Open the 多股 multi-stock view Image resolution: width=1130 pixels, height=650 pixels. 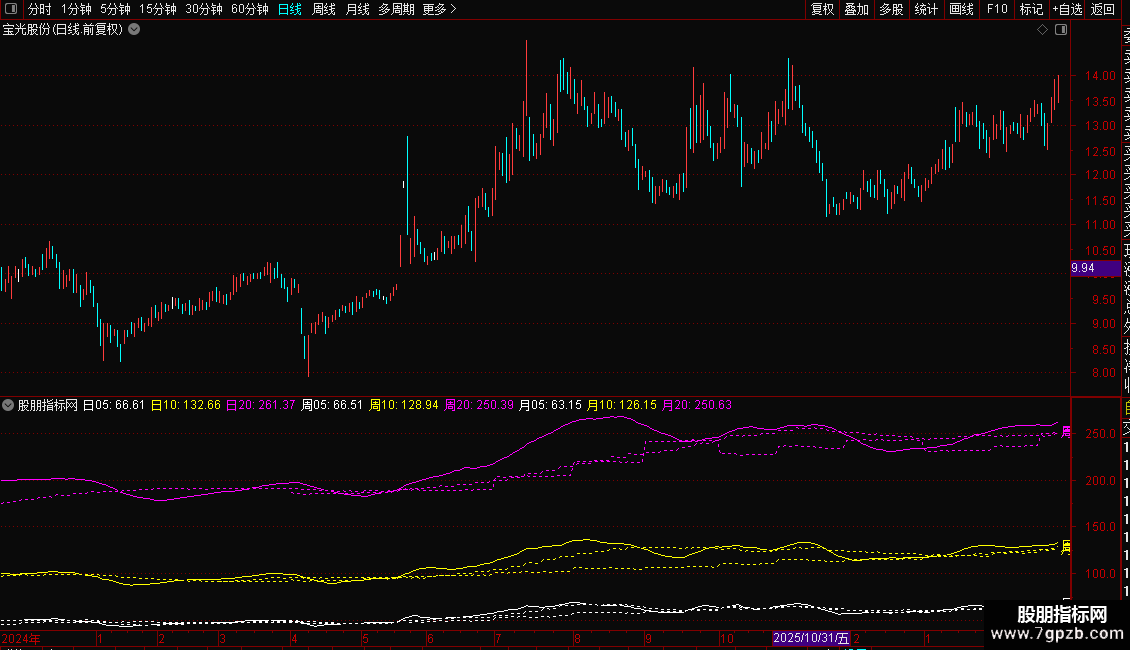[x=891, y=9]
